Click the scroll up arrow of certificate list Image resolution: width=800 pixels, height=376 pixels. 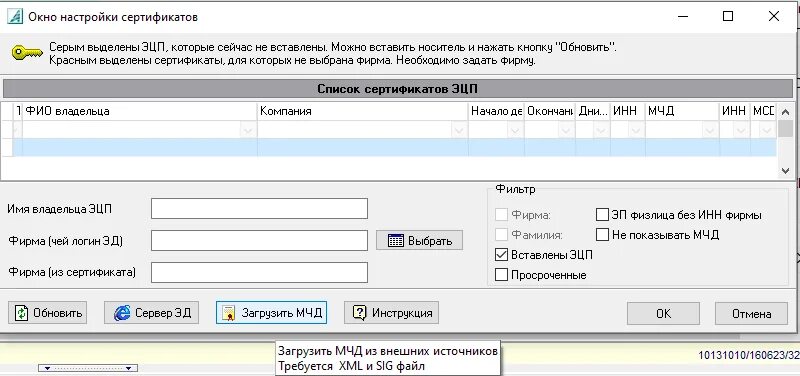tap(786, 111)
